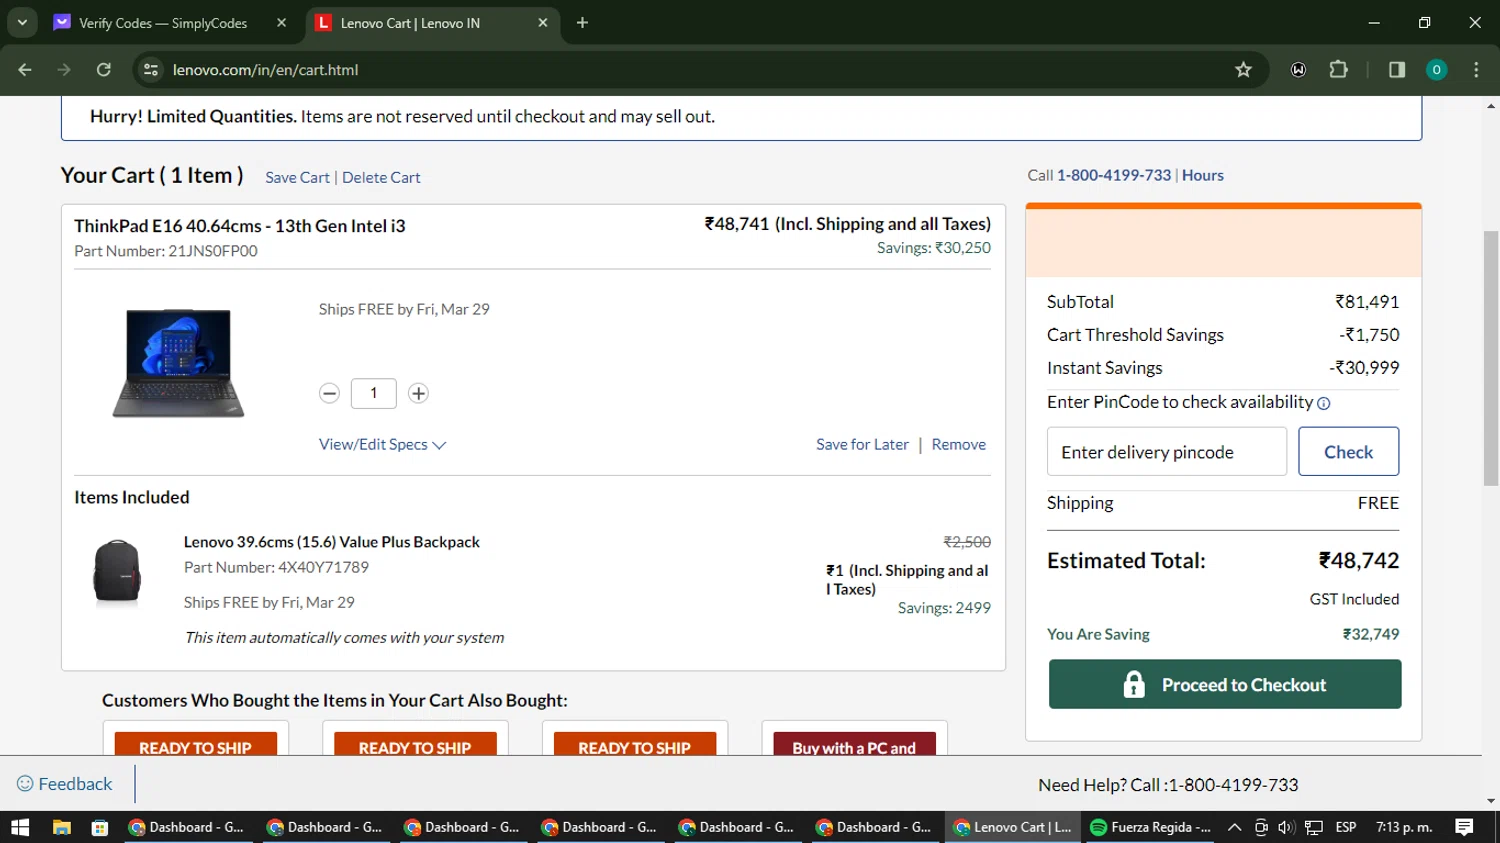
Task: Toggle the browser side panel icon
Action: tap(1397, 70)
